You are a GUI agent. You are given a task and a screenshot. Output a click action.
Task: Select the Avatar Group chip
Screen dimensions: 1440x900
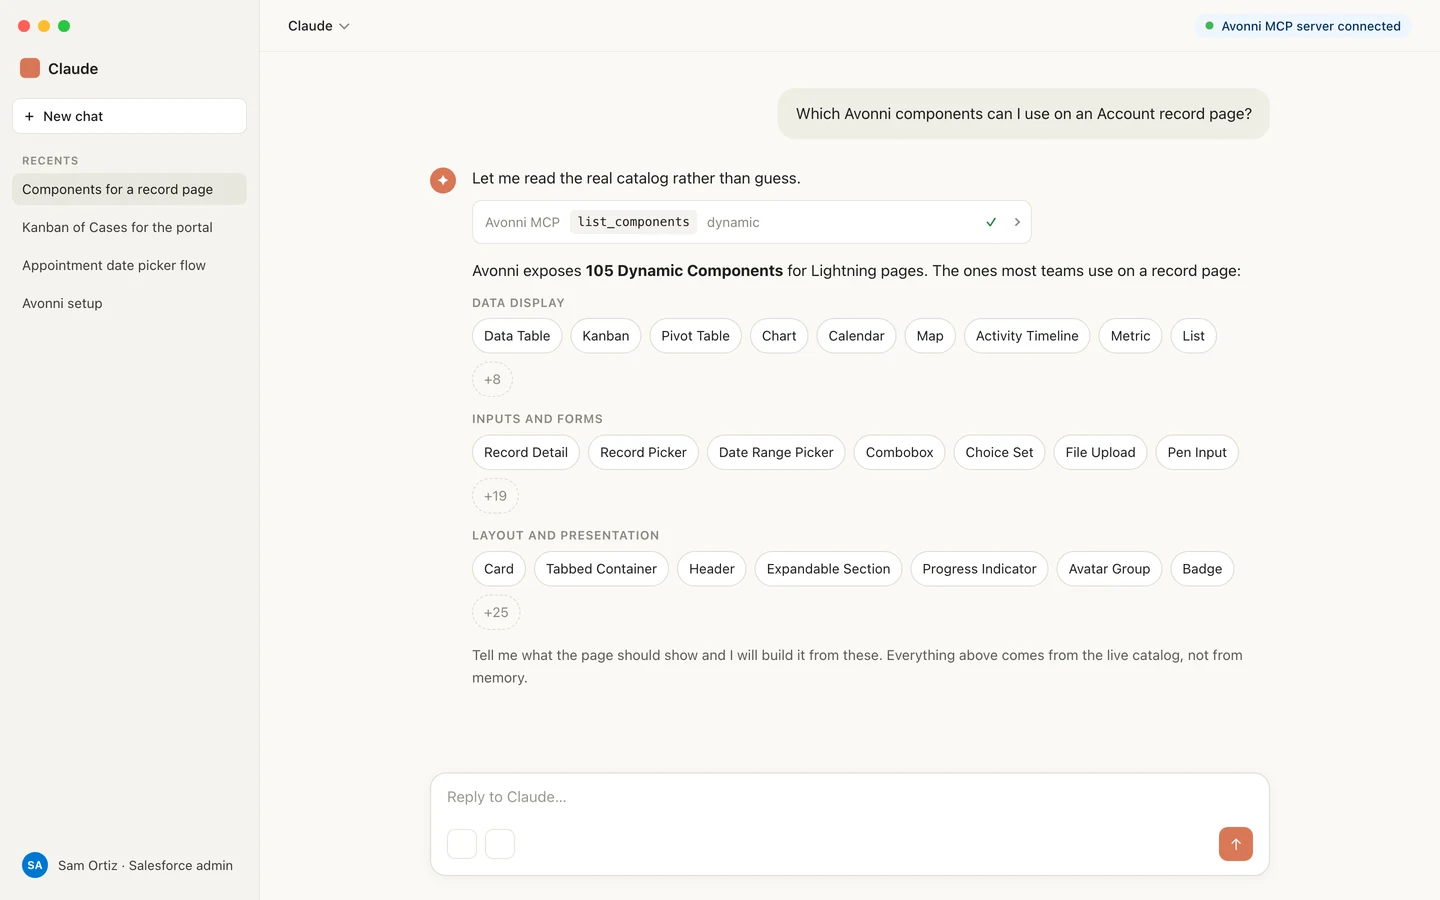pyautogui.click(x=1109, y=569)
